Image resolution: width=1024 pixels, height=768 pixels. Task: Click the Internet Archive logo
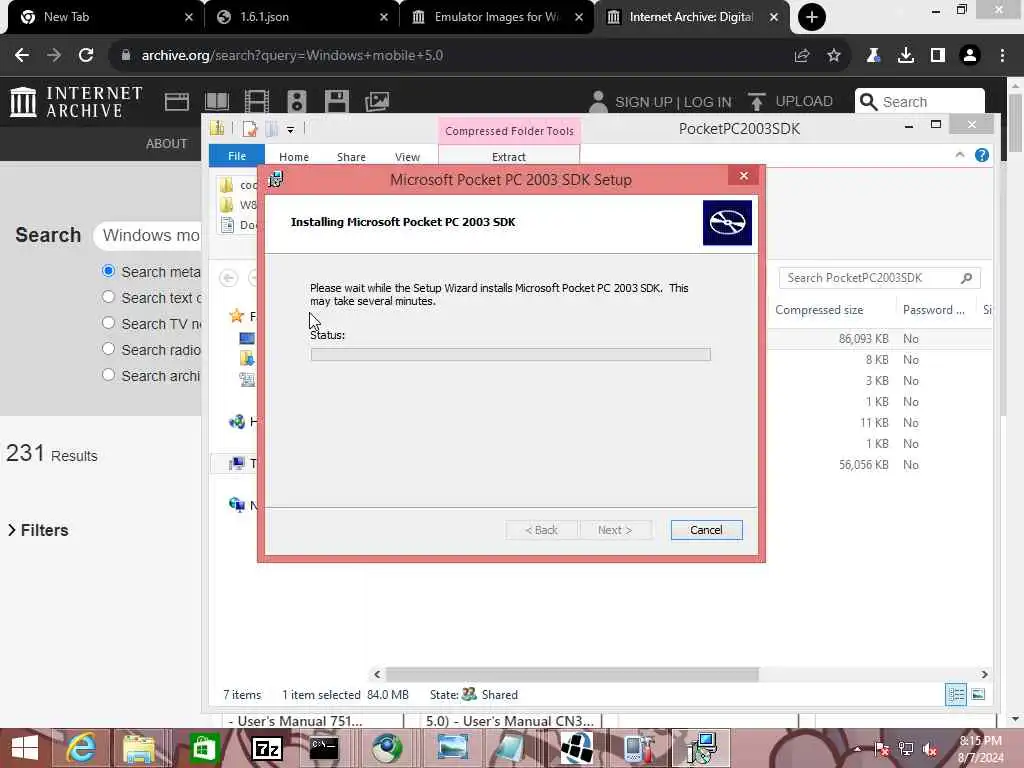76,102
